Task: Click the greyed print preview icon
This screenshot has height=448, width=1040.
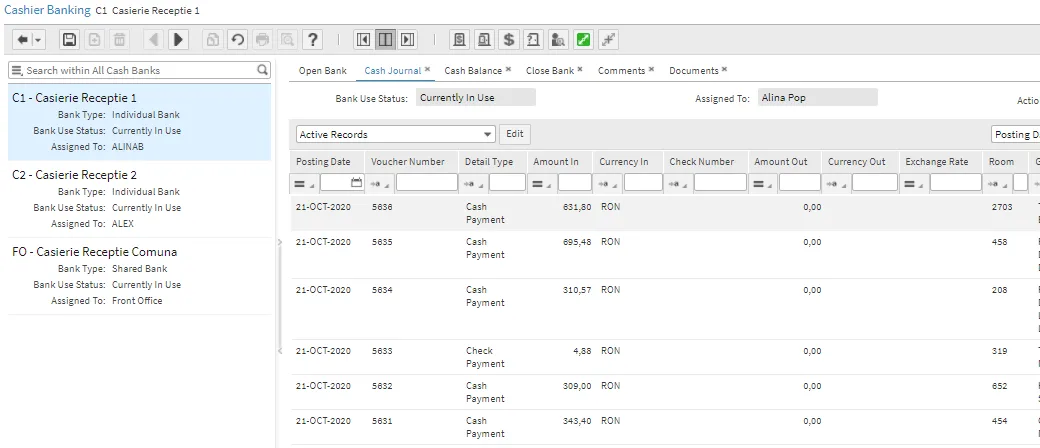Action: [x=287, y=40]
